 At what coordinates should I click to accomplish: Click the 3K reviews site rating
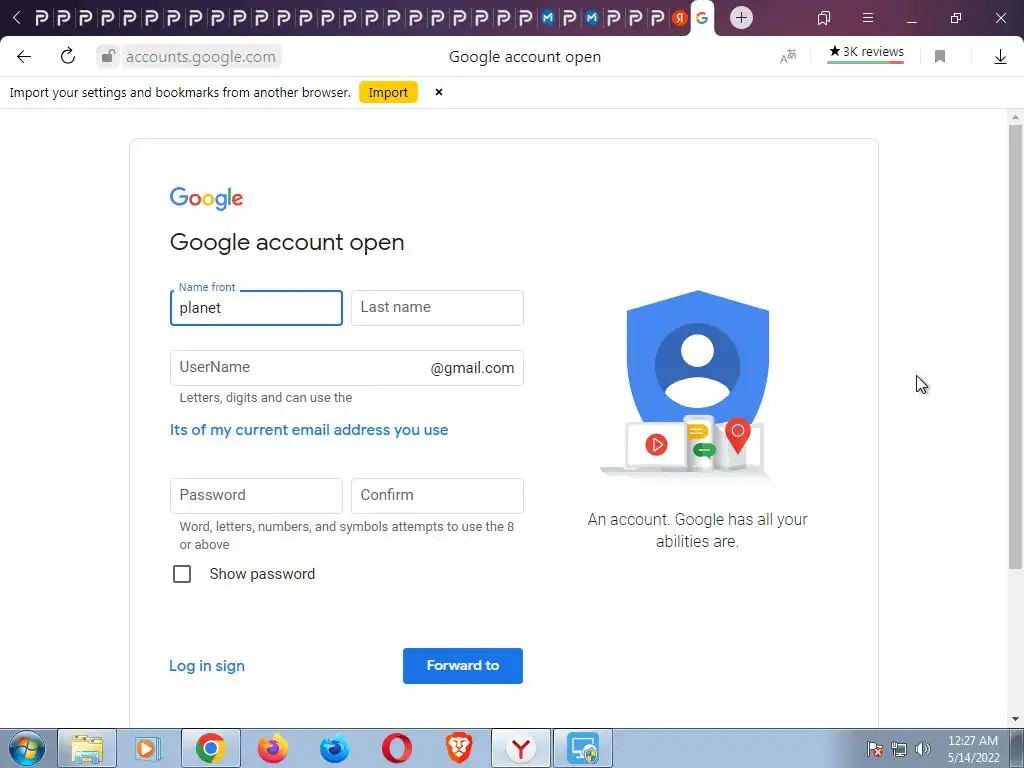point(866,52)
